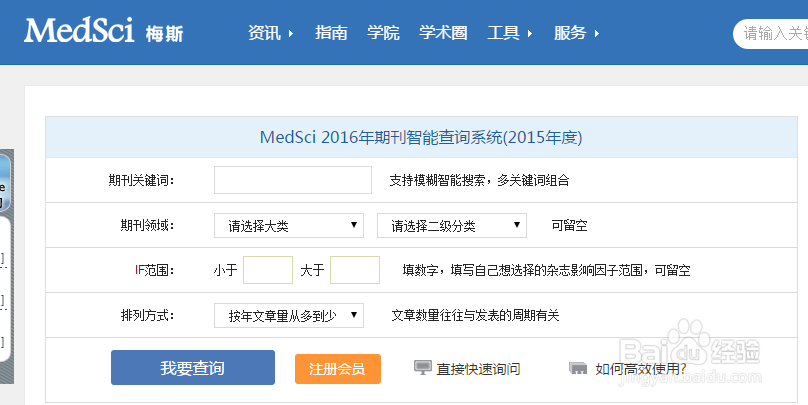Click the top search box 请输入关键
808x405 pixels.
[x=770, y=34]
